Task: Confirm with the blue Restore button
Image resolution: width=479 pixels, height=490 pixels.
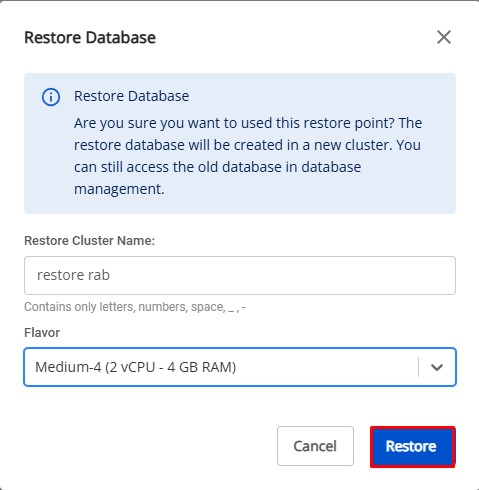Action: (x=413, y=447)
